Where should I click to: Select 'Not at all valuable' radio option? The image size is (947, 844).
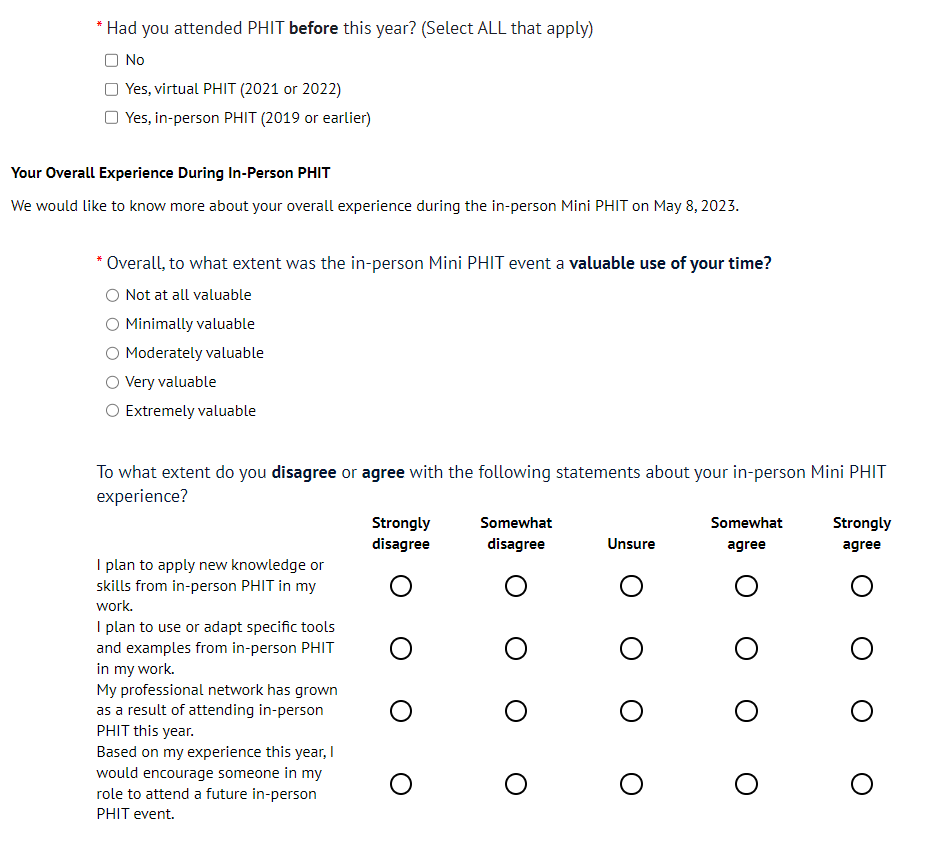[112, 295]
